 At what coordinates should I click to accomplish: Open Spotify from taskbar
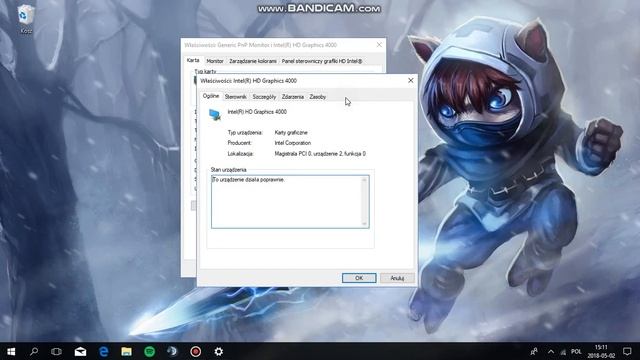pyautogui.click(x=149, y=351)
